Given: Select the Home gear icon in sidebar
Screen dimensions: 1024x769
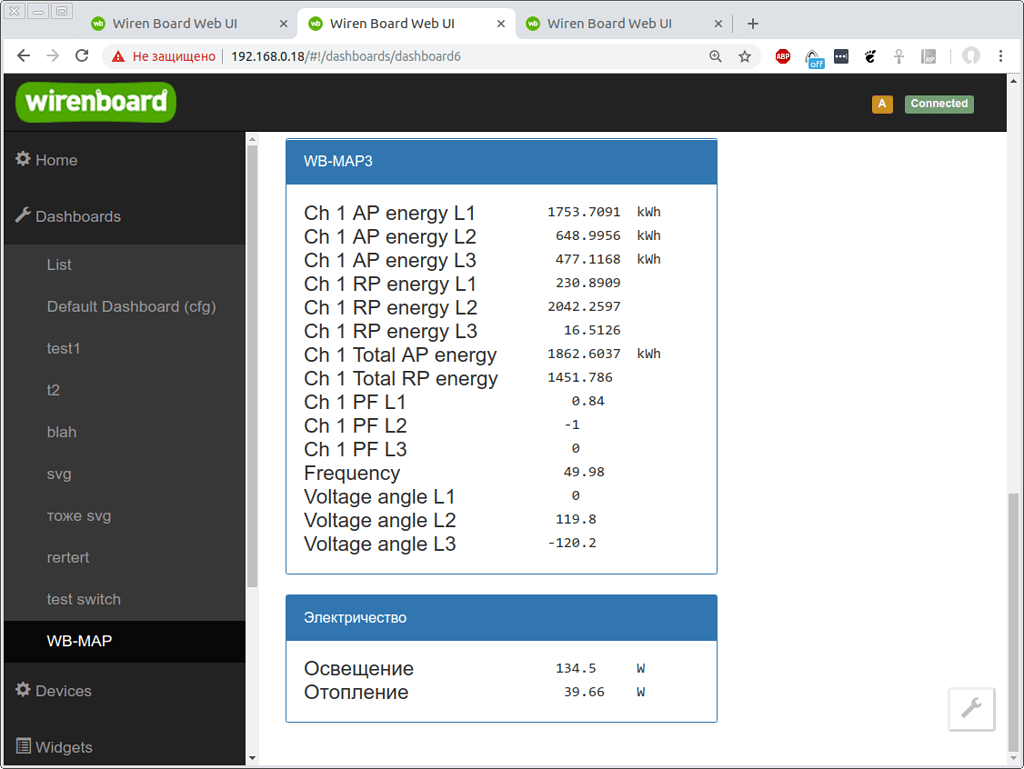Looking at the screenshot, I should (x=24, y=160).
